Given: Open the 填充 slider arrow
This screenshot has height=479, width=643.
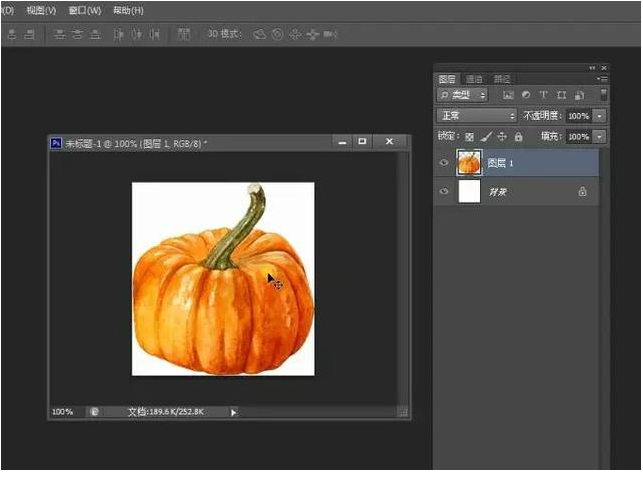Looking at the screenshot, I should pyautogui.click(x=600, y=137).
